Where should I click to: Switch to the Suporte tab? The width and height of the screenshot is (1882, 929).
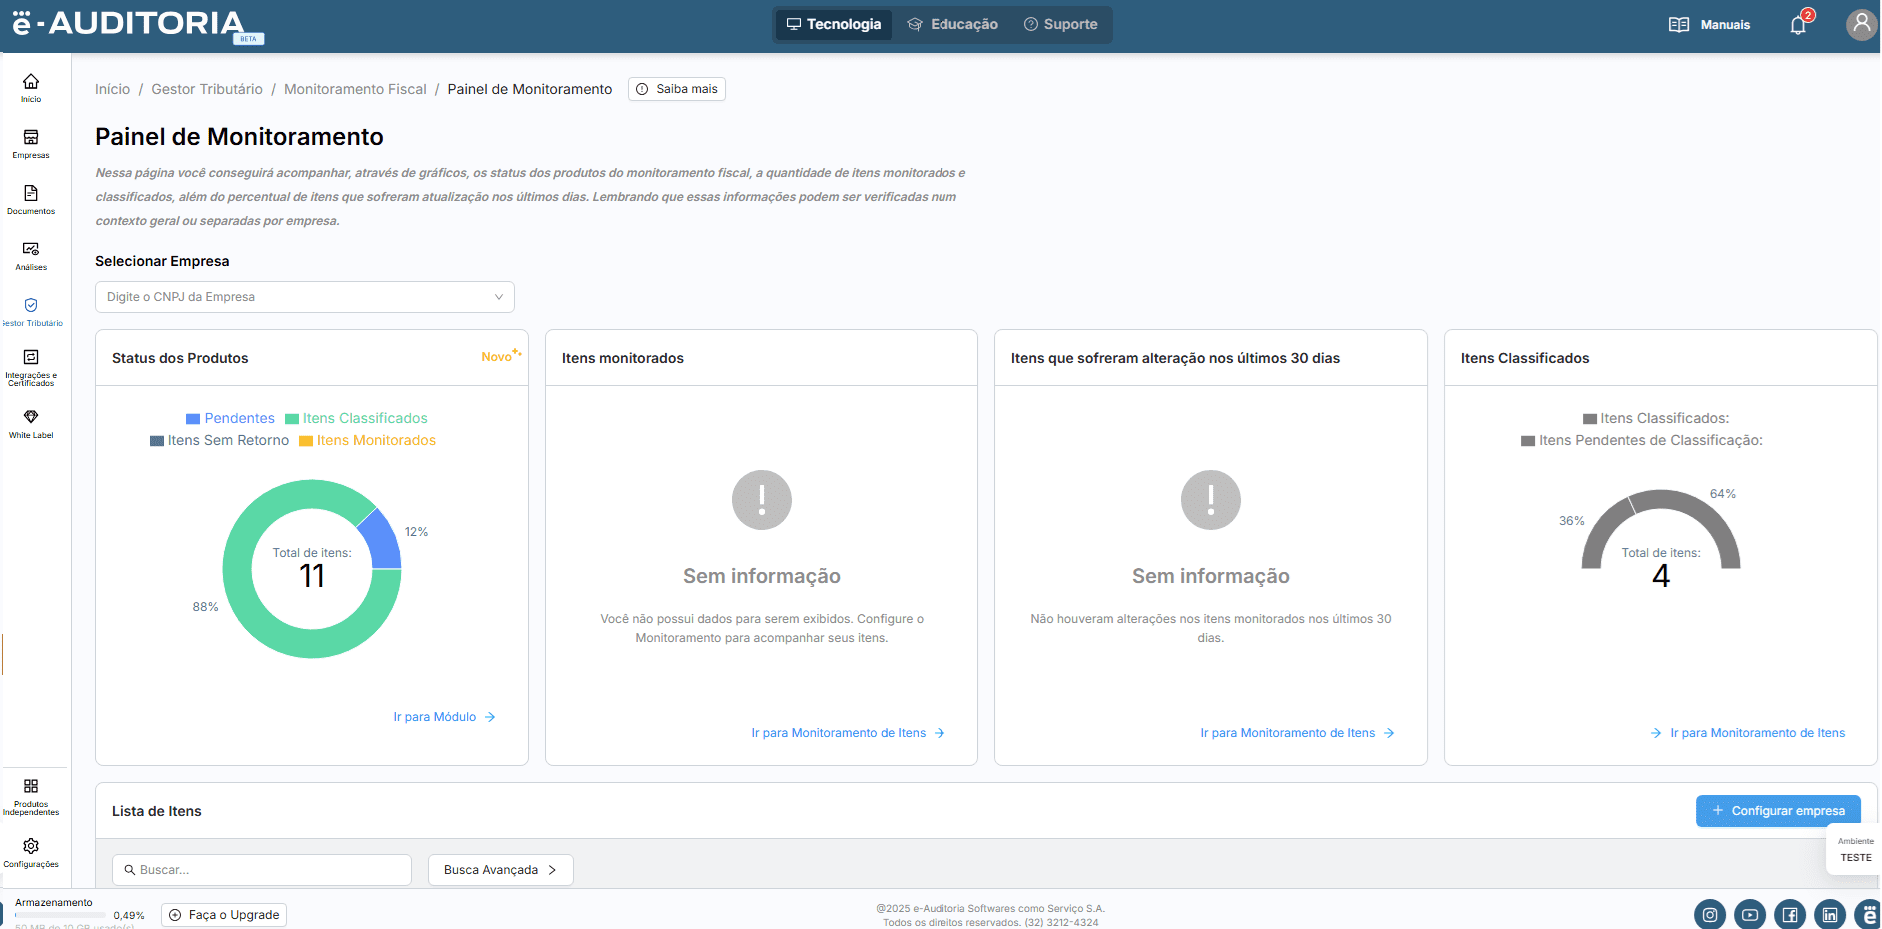[1061, 25]
